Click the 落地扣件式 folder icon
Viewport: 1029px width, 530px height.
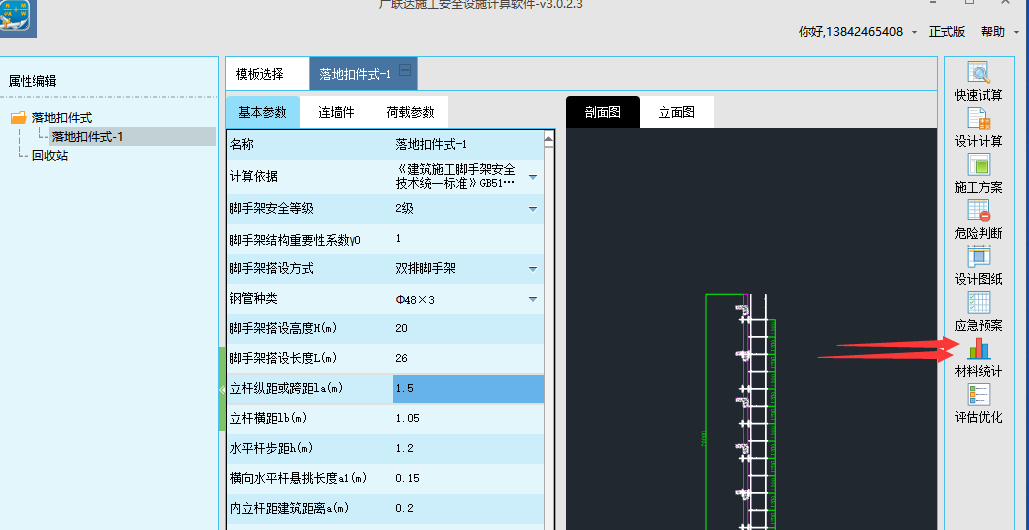[x=19, y=118]
